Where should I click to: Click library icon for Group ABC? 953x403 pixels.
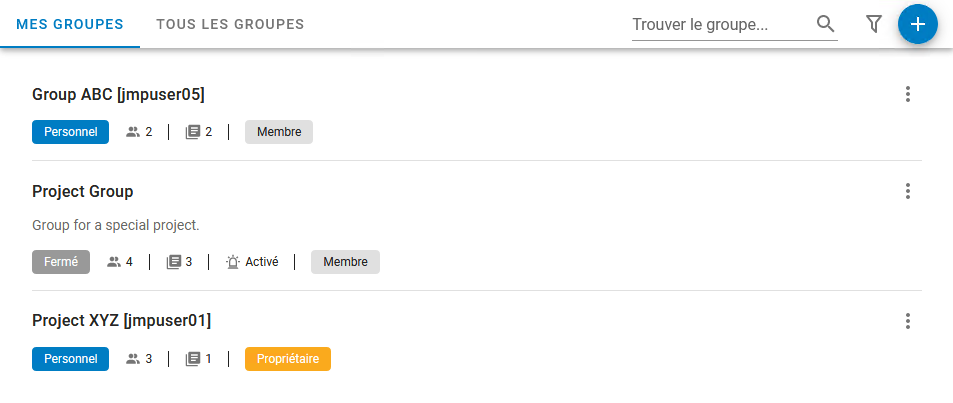tap(193, 132)
